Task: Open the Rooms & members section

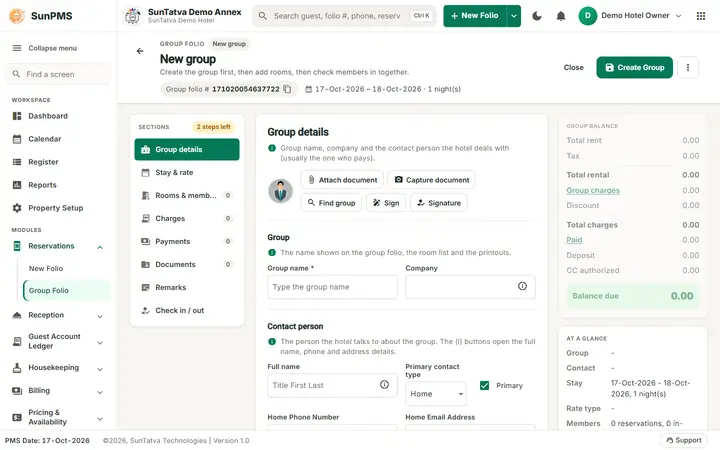Action: (187, 195)
